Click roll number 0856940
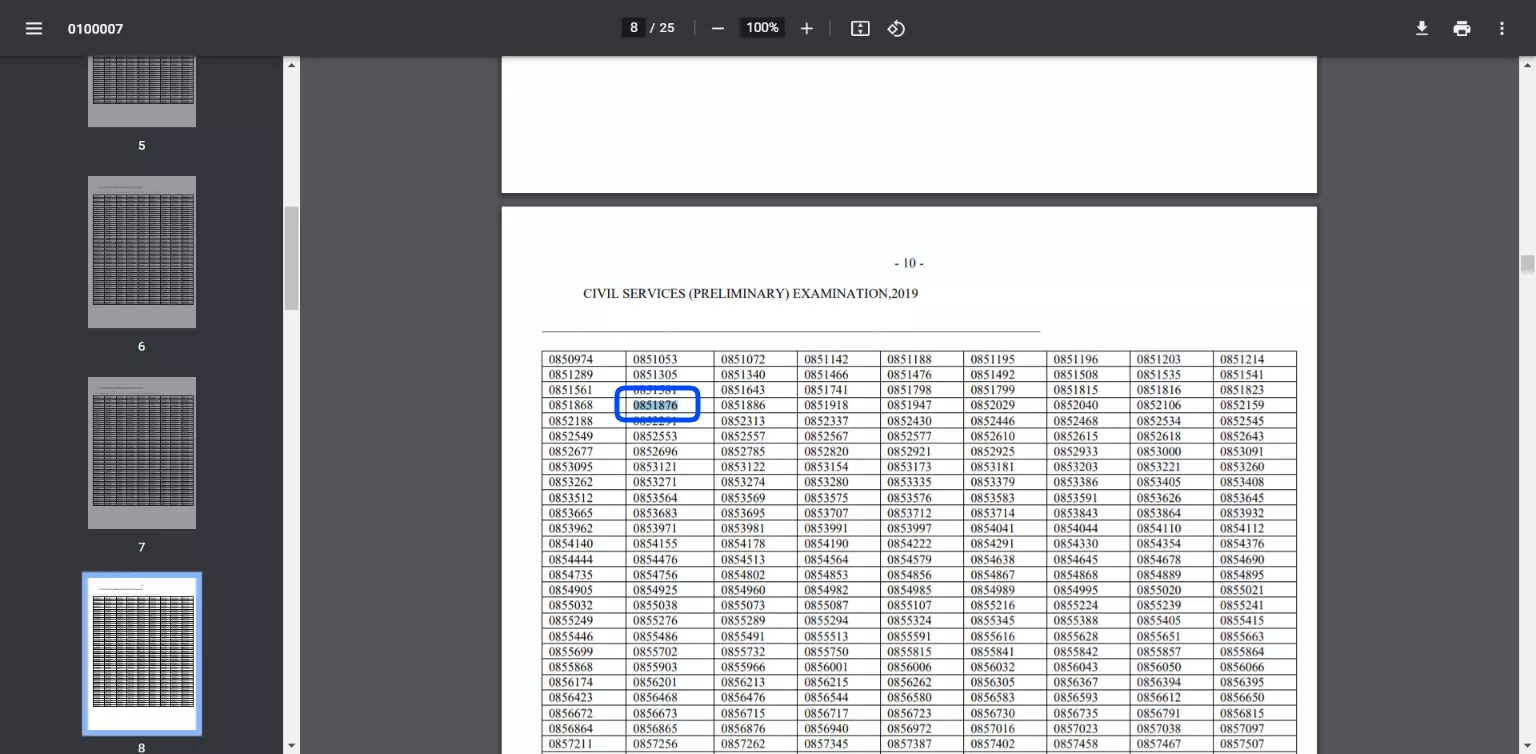 click(x=826, y=729)
